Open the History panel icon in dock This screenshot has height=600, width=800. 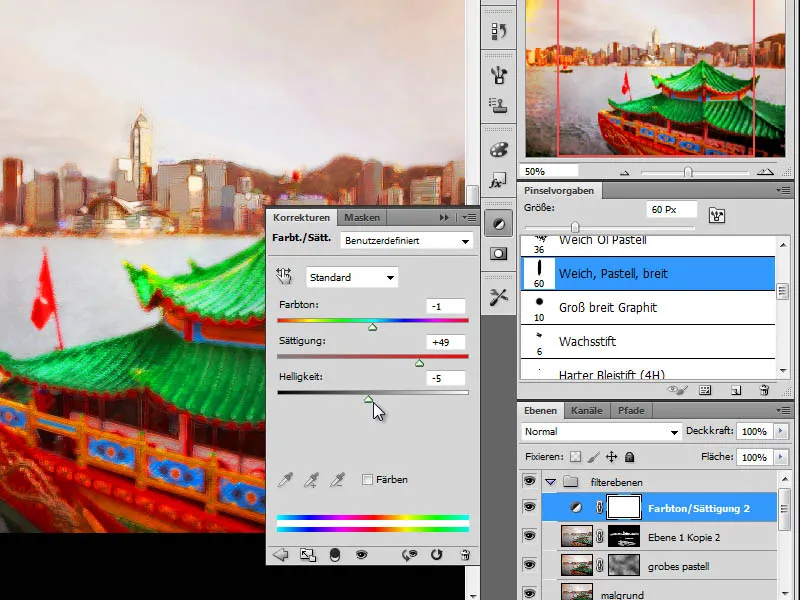point(498,32)
